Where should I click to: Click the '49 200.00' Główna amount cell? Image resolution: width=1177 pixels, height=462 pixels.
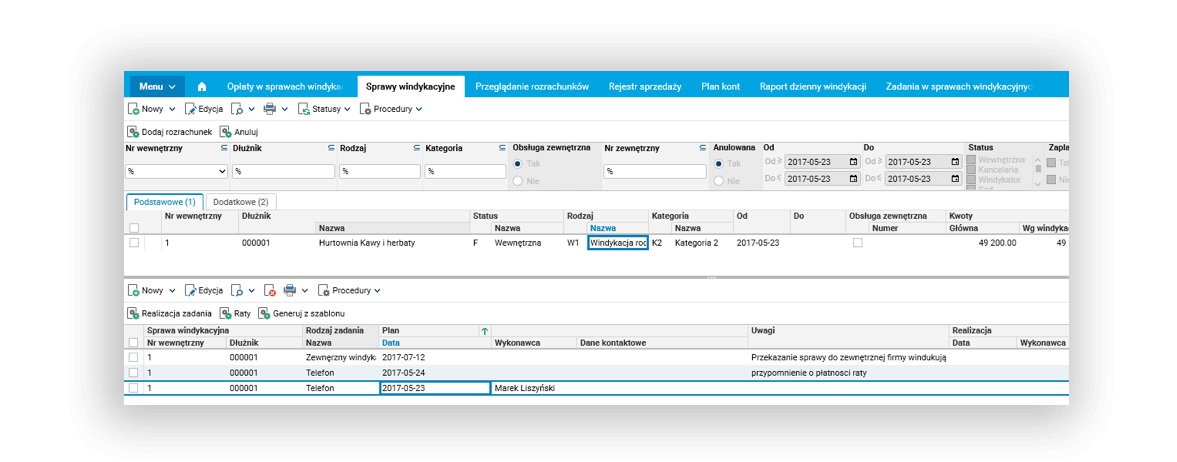[982, 243]
